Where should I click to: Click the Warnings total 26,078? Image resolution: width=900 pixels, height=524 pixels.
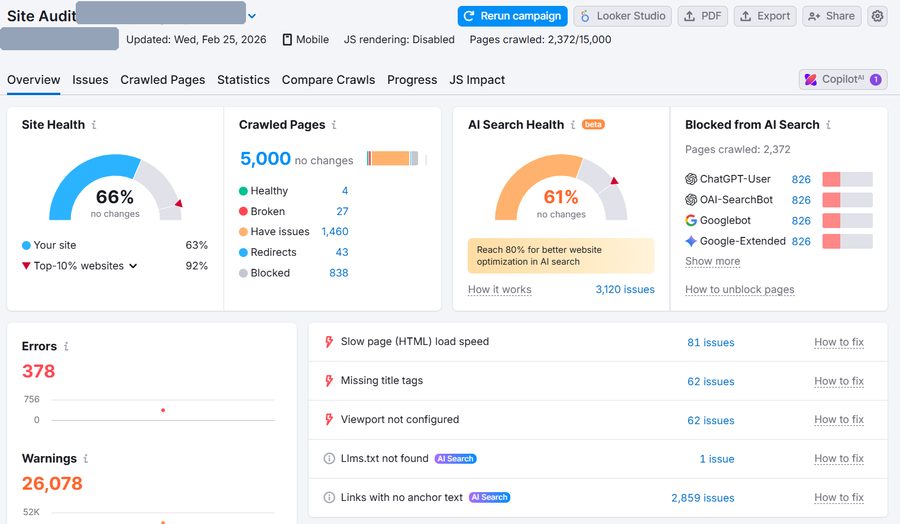point(52,483)
